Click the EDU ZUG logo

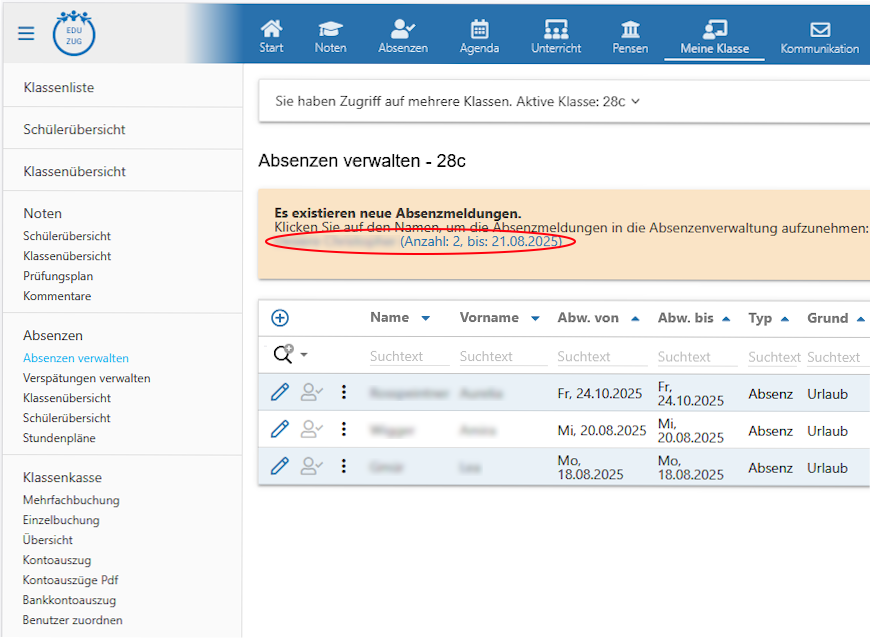pos(74,34)
